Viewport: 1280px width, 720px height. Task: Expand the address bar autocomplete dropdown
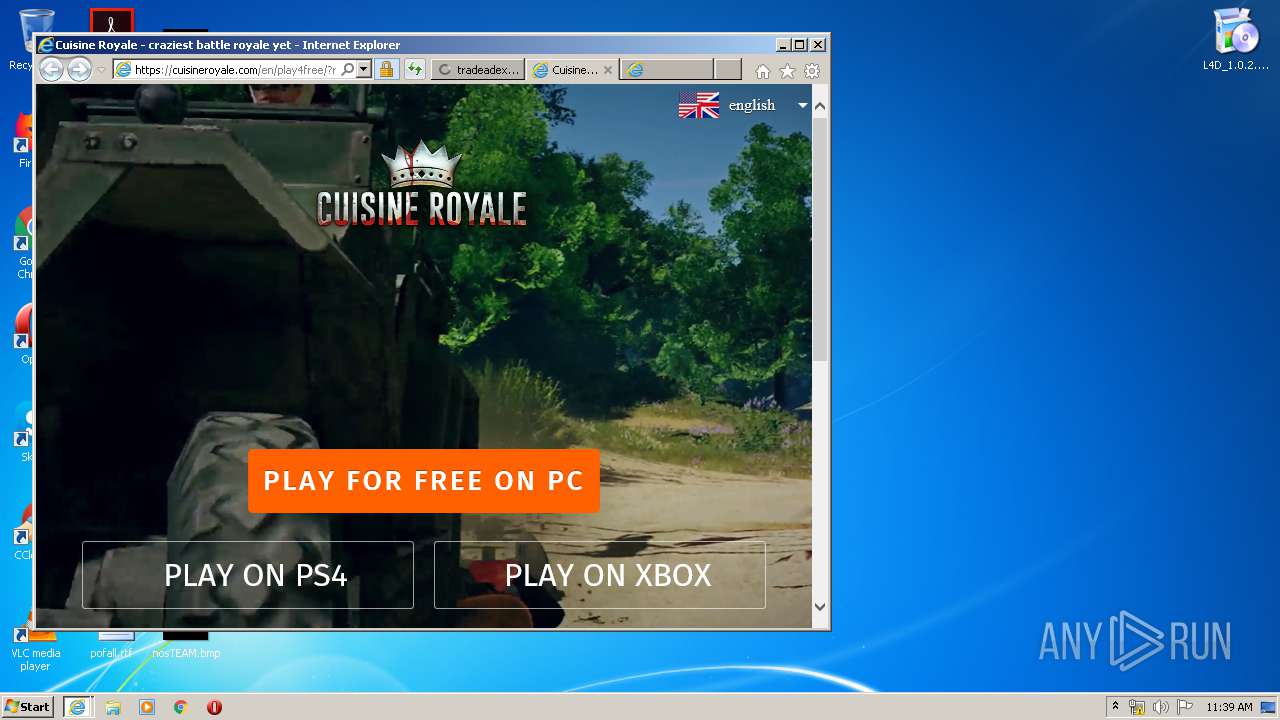click(x=364, y=70)
